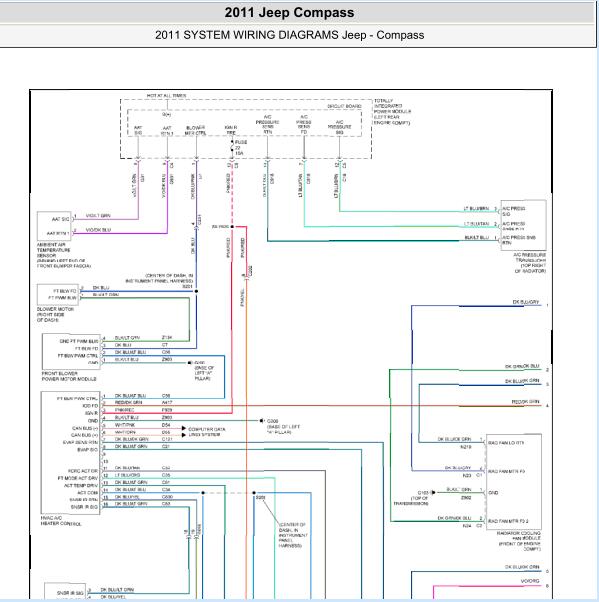The image size is (599, 602).
Task: Click the '2011 SYSTEM WIRING DIAGRAMS Jeep - Compass' subtitle
Action: [290, 35]
